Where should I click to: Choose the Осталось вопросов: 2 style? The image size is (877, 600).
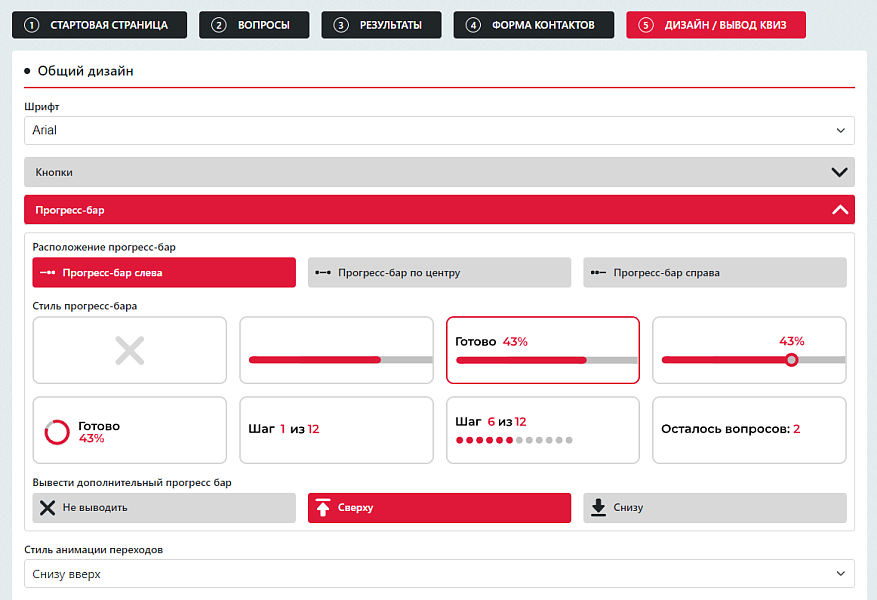[x=749, y=430]
